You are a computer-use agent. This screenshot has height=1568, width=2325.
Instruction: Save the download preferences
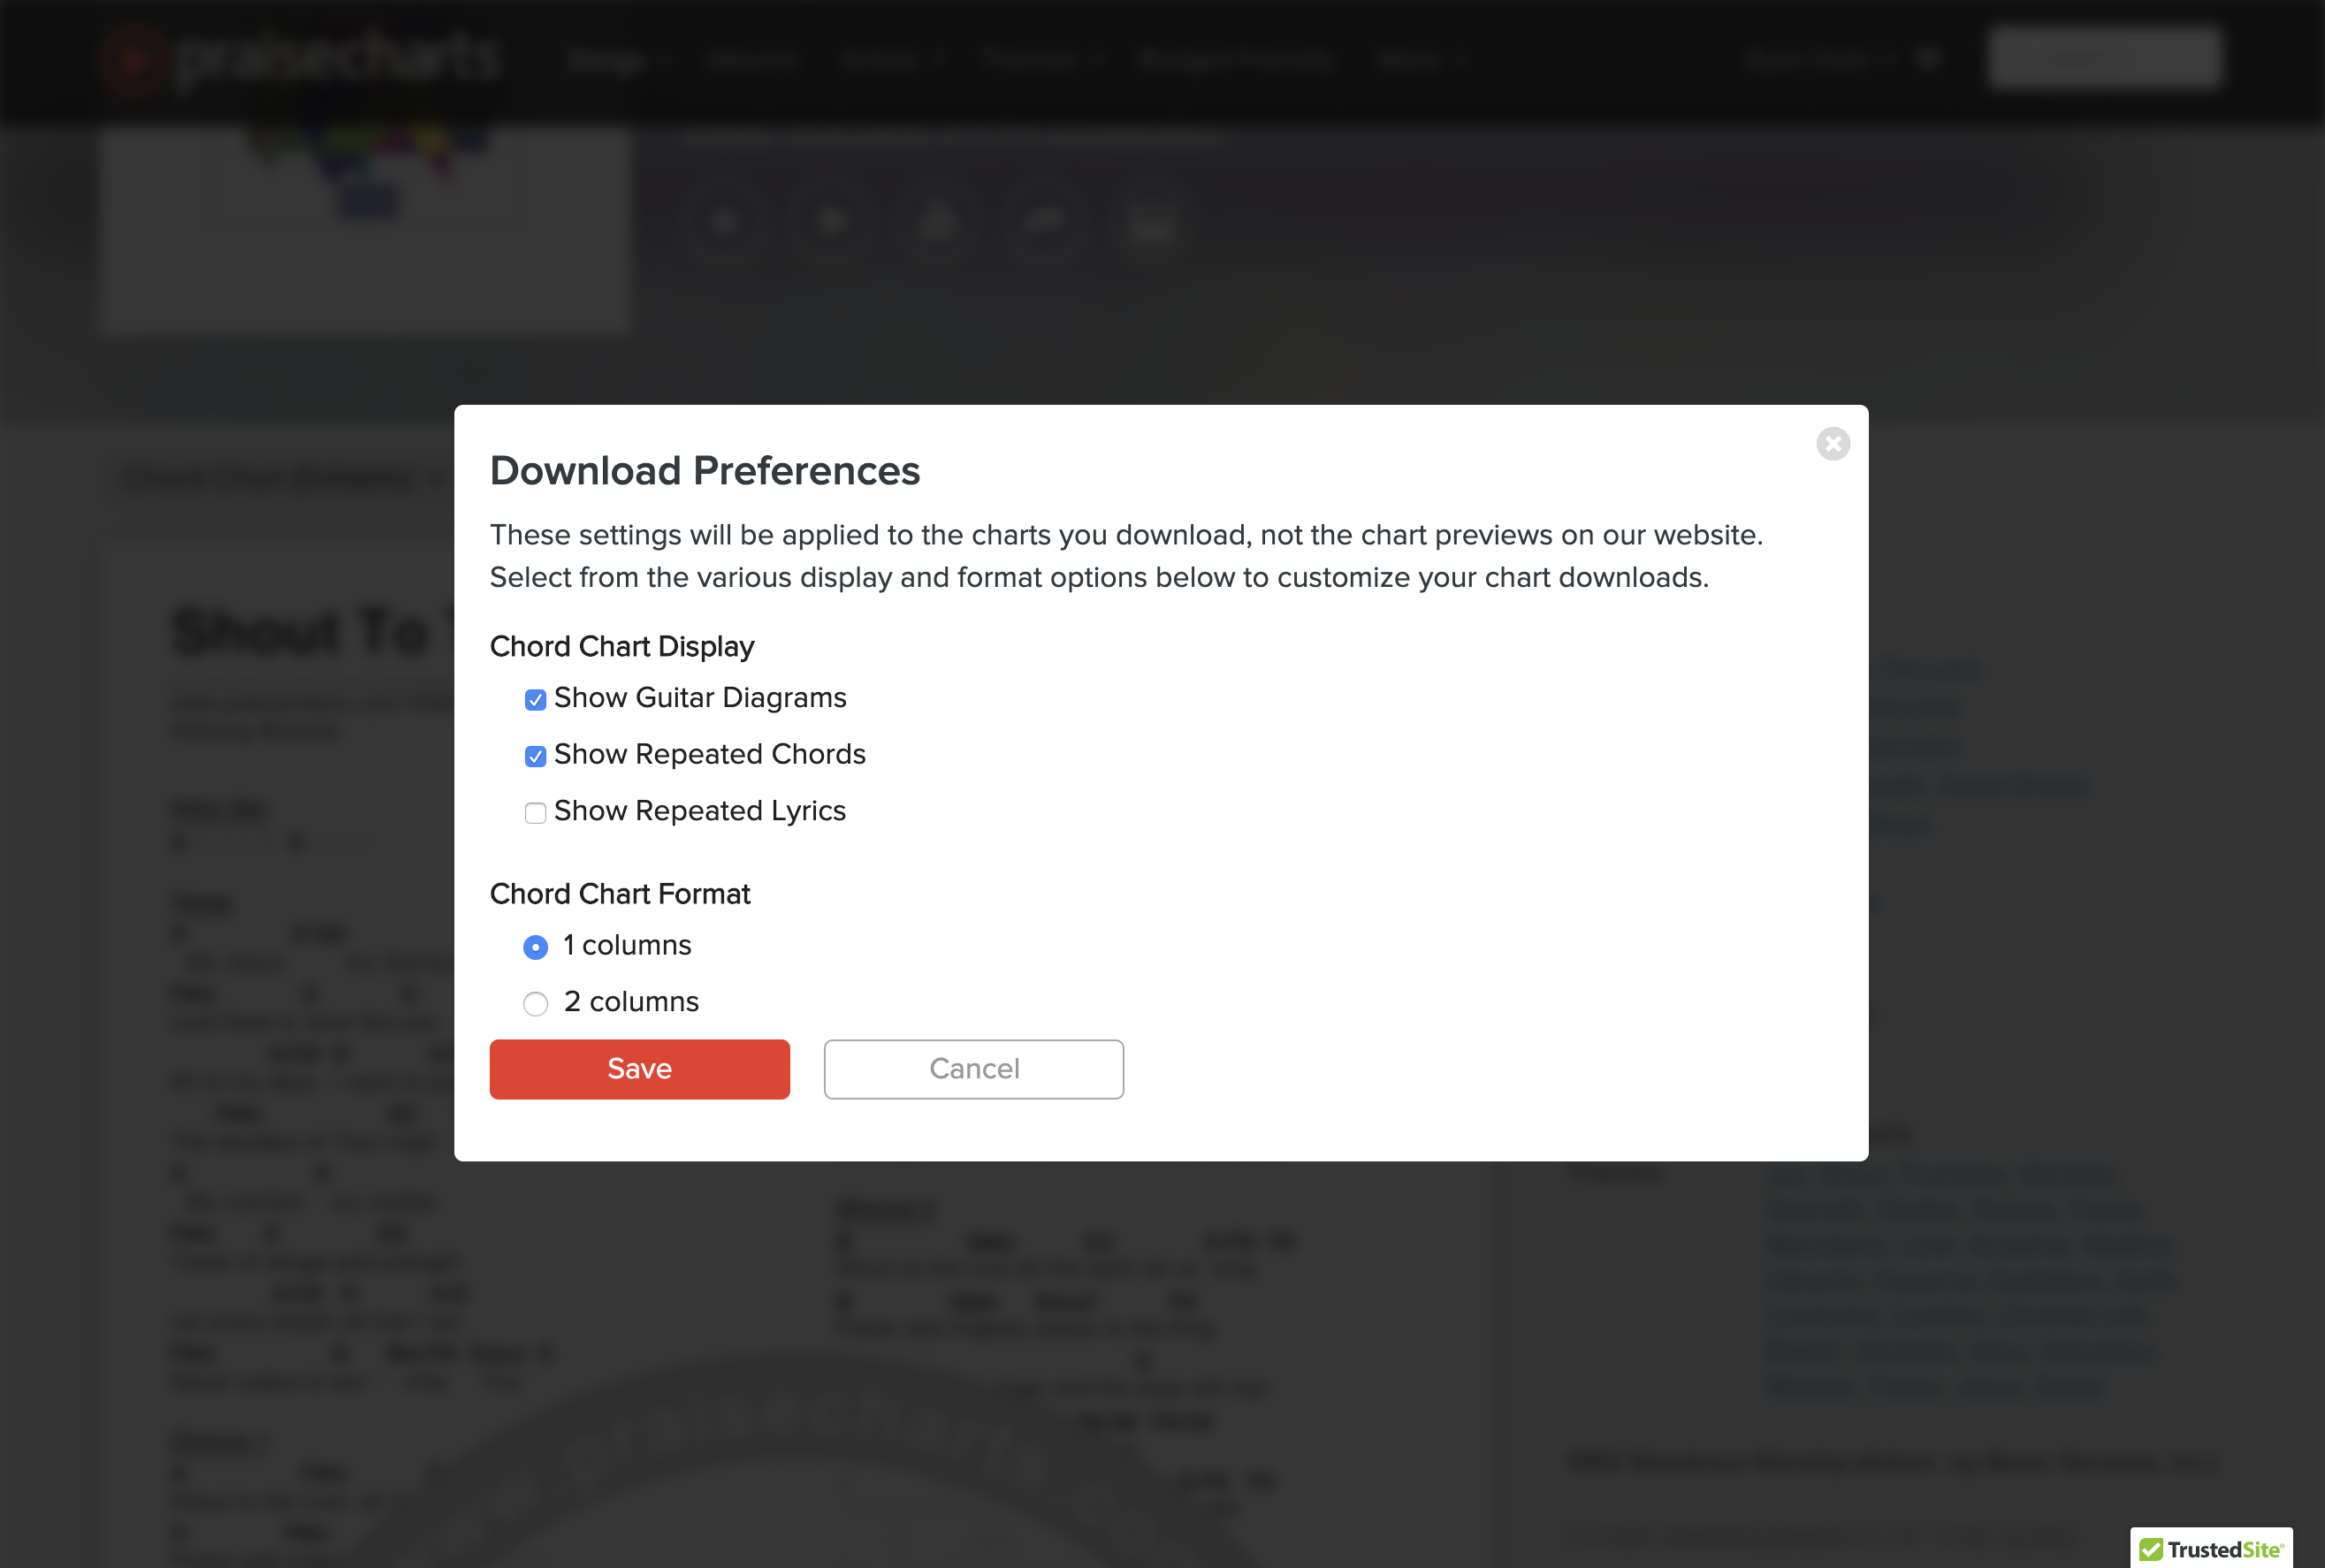click(x=639, y=1068)
